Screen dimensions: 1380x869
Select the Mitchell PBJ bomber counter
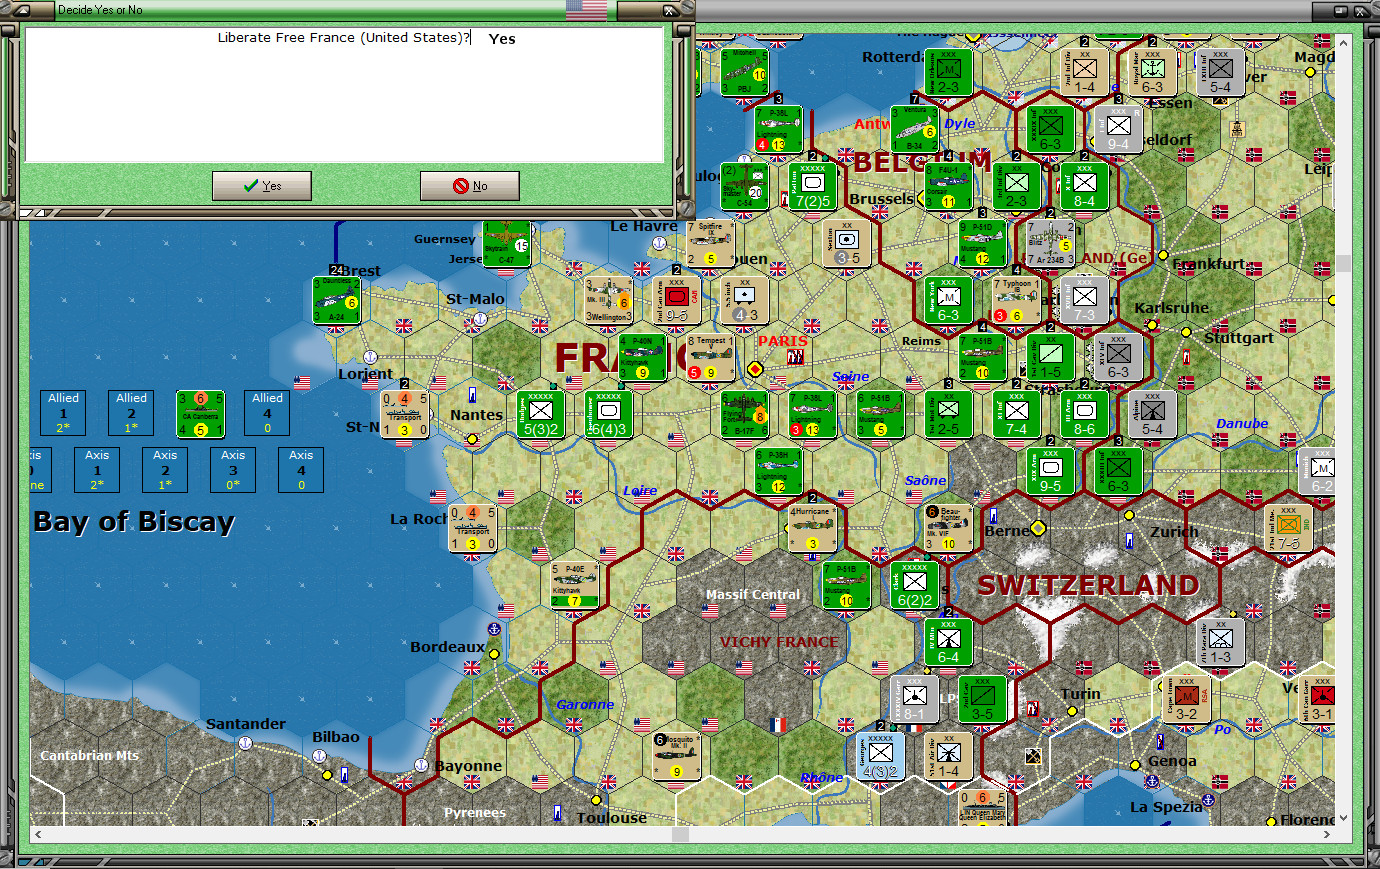tap(744, 72)
